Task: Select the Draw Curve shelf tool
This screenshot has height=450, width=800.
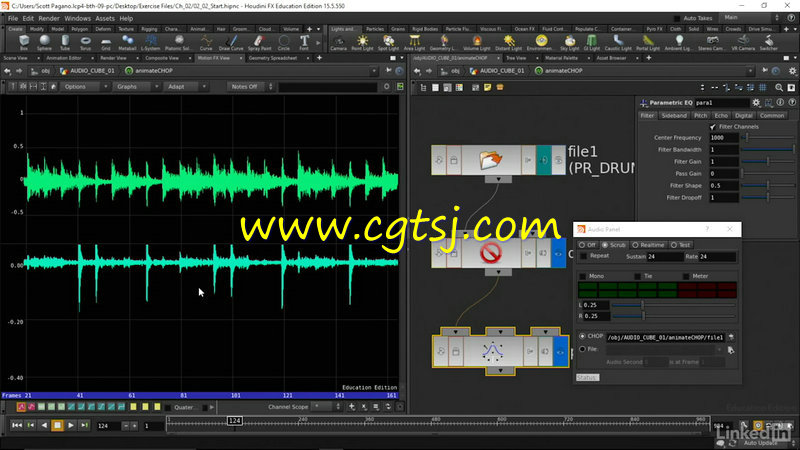Action: point(231,42)
